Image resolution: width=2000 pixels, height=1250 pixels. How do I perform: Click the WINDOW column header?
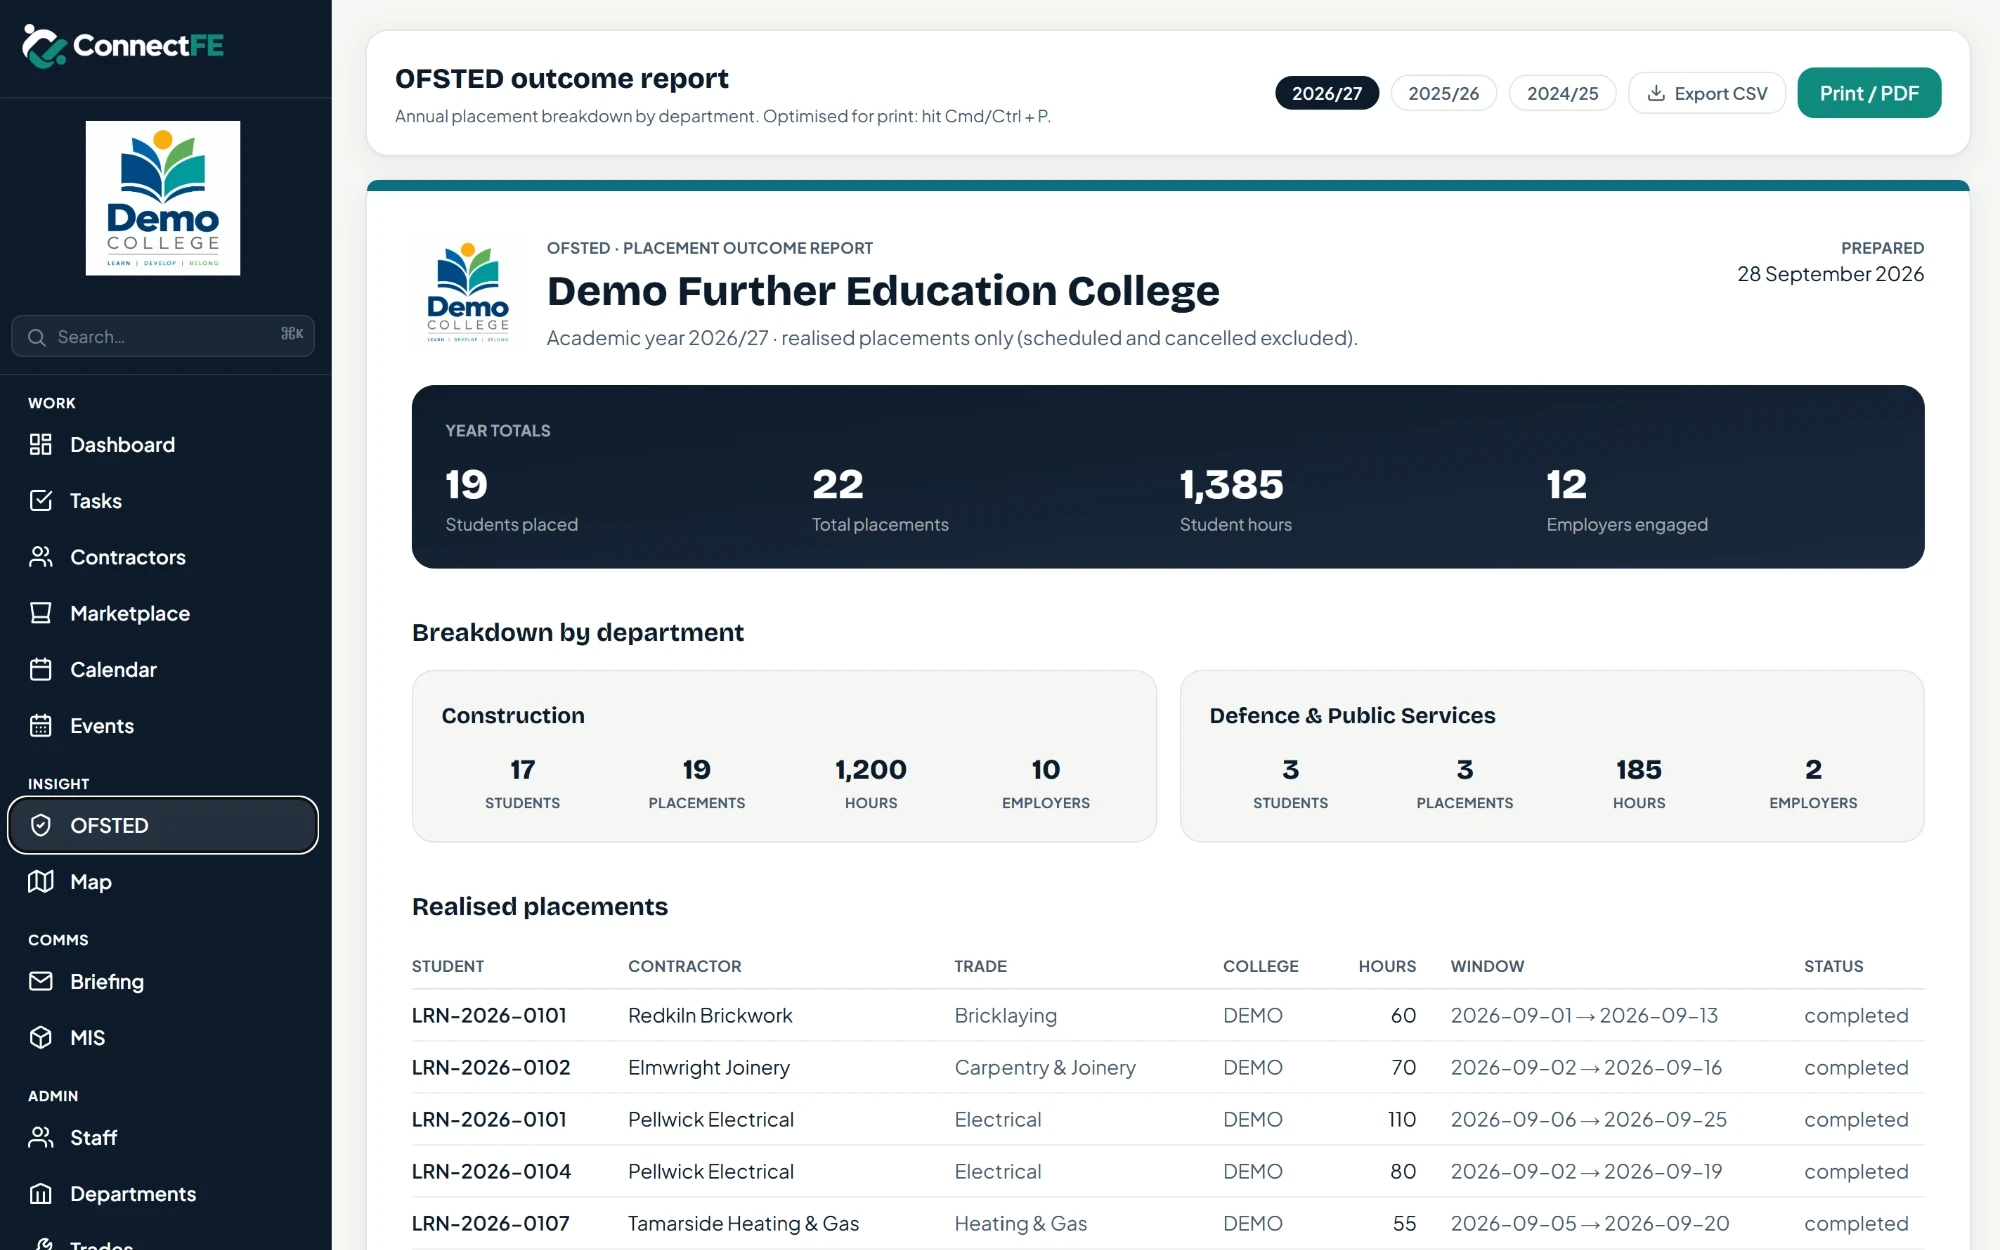[x=1487, y=966]
